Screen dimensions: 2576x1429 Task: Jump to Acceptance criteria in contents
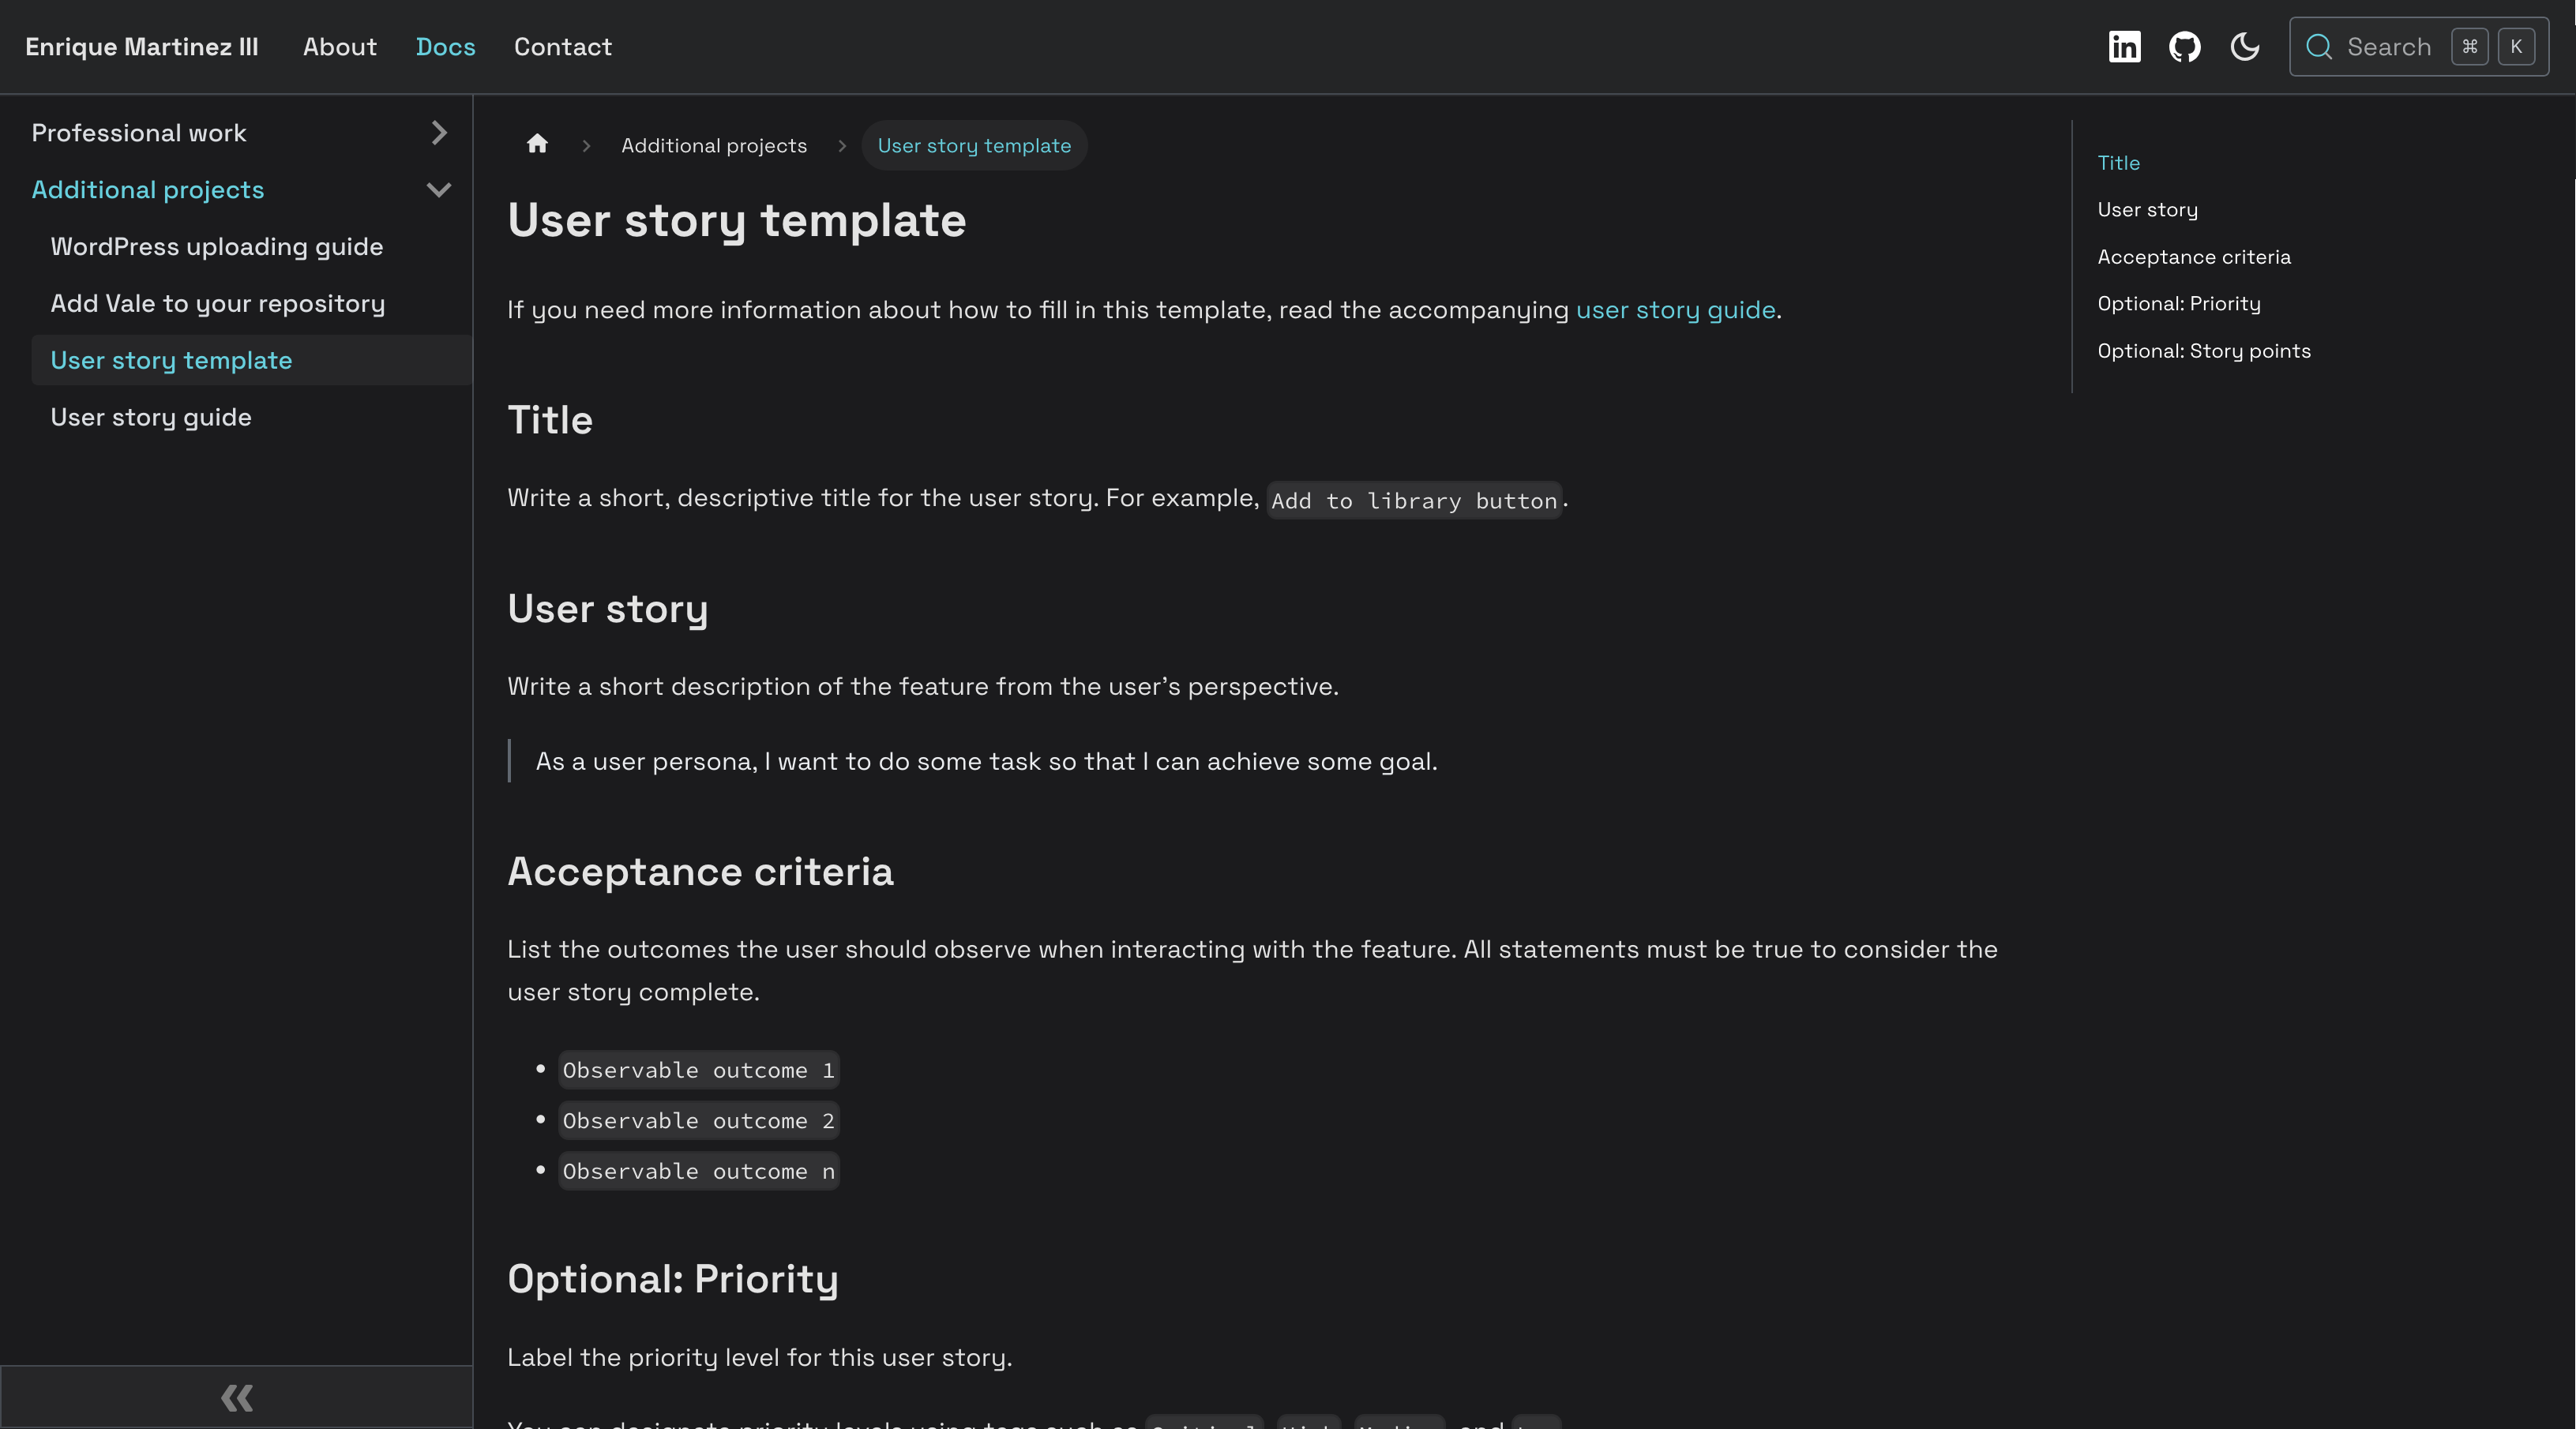pos(2193,257)
